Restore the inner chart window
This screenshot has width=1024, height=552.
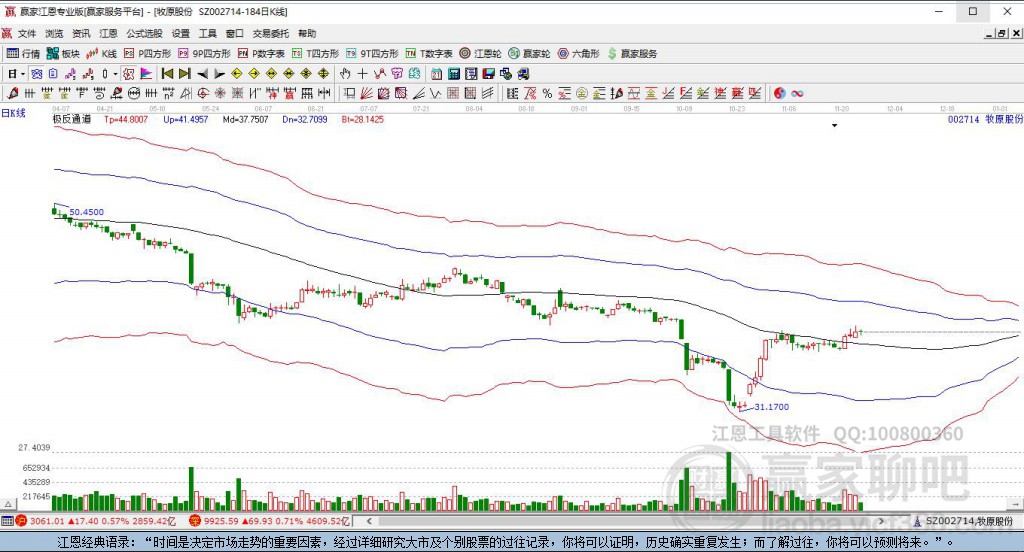point(1001,33)
